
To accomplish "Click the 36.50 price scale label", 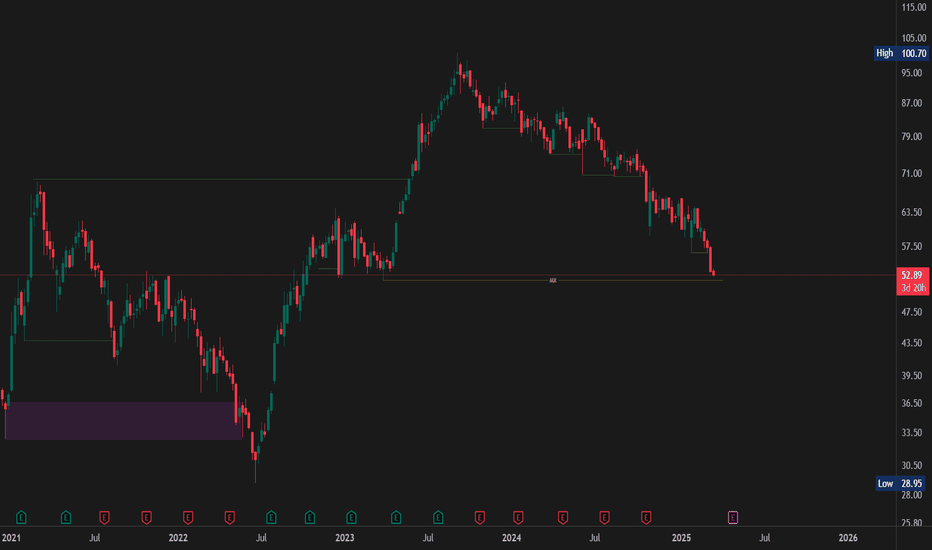I will [912, 403].
